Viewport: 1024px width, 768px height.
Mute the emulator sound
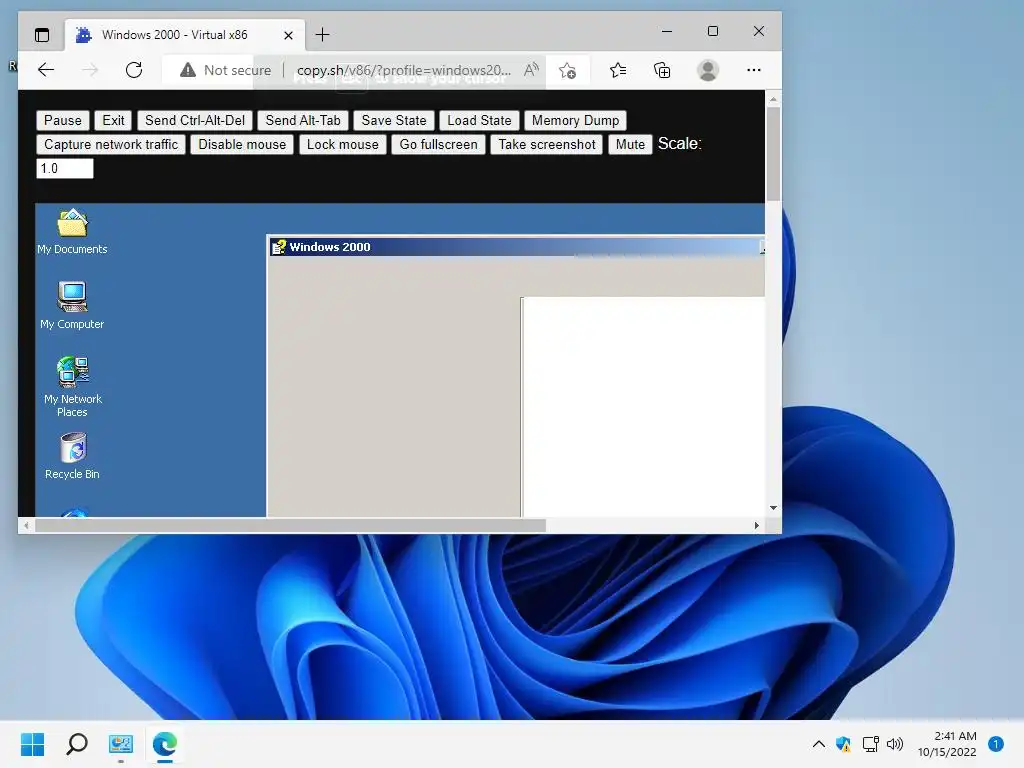630,144
